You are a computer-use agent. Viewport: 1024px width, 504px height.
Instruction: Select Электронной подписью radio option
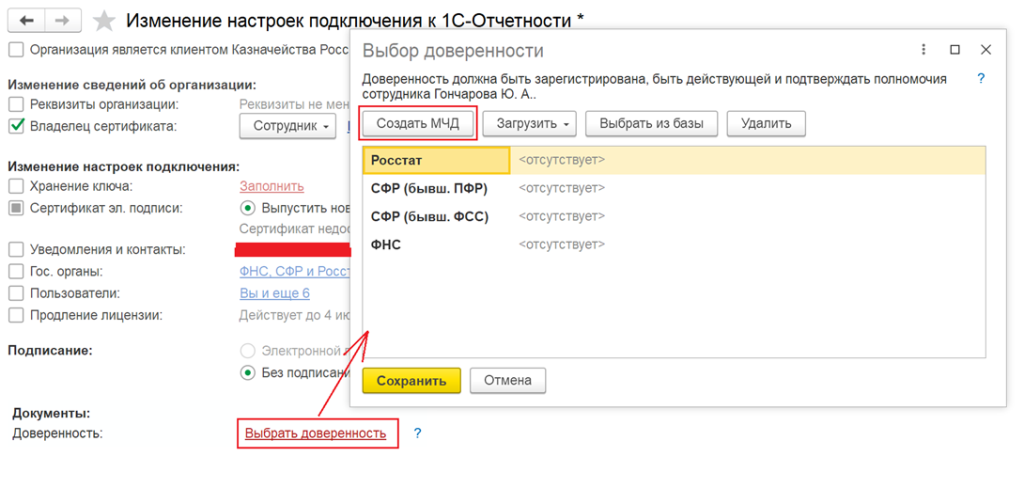pos(248,351)
